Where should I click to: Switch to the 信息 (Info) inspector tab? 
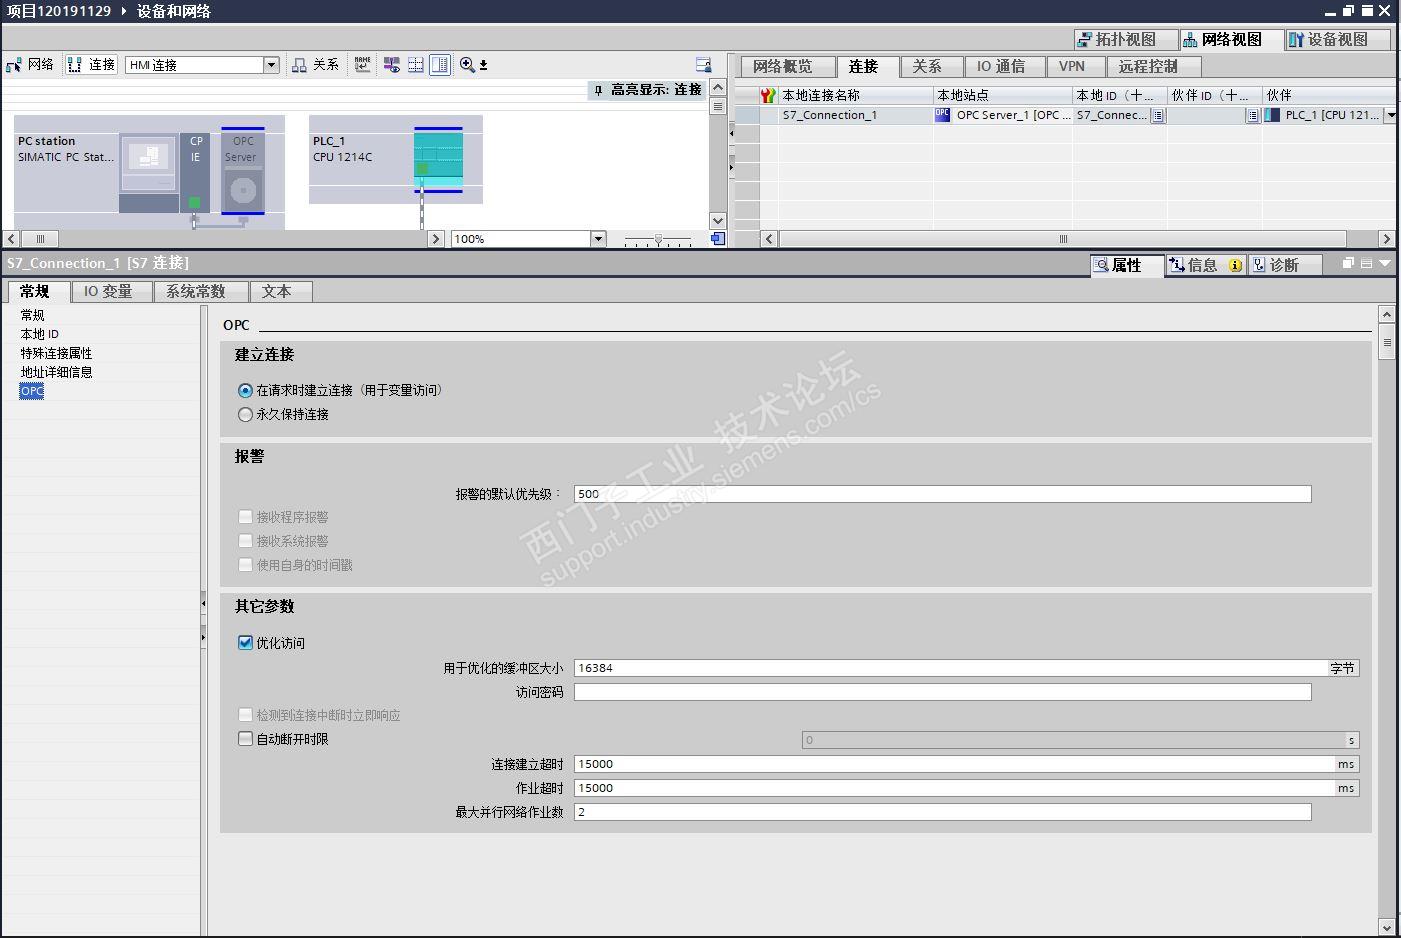pos(1205,265)
